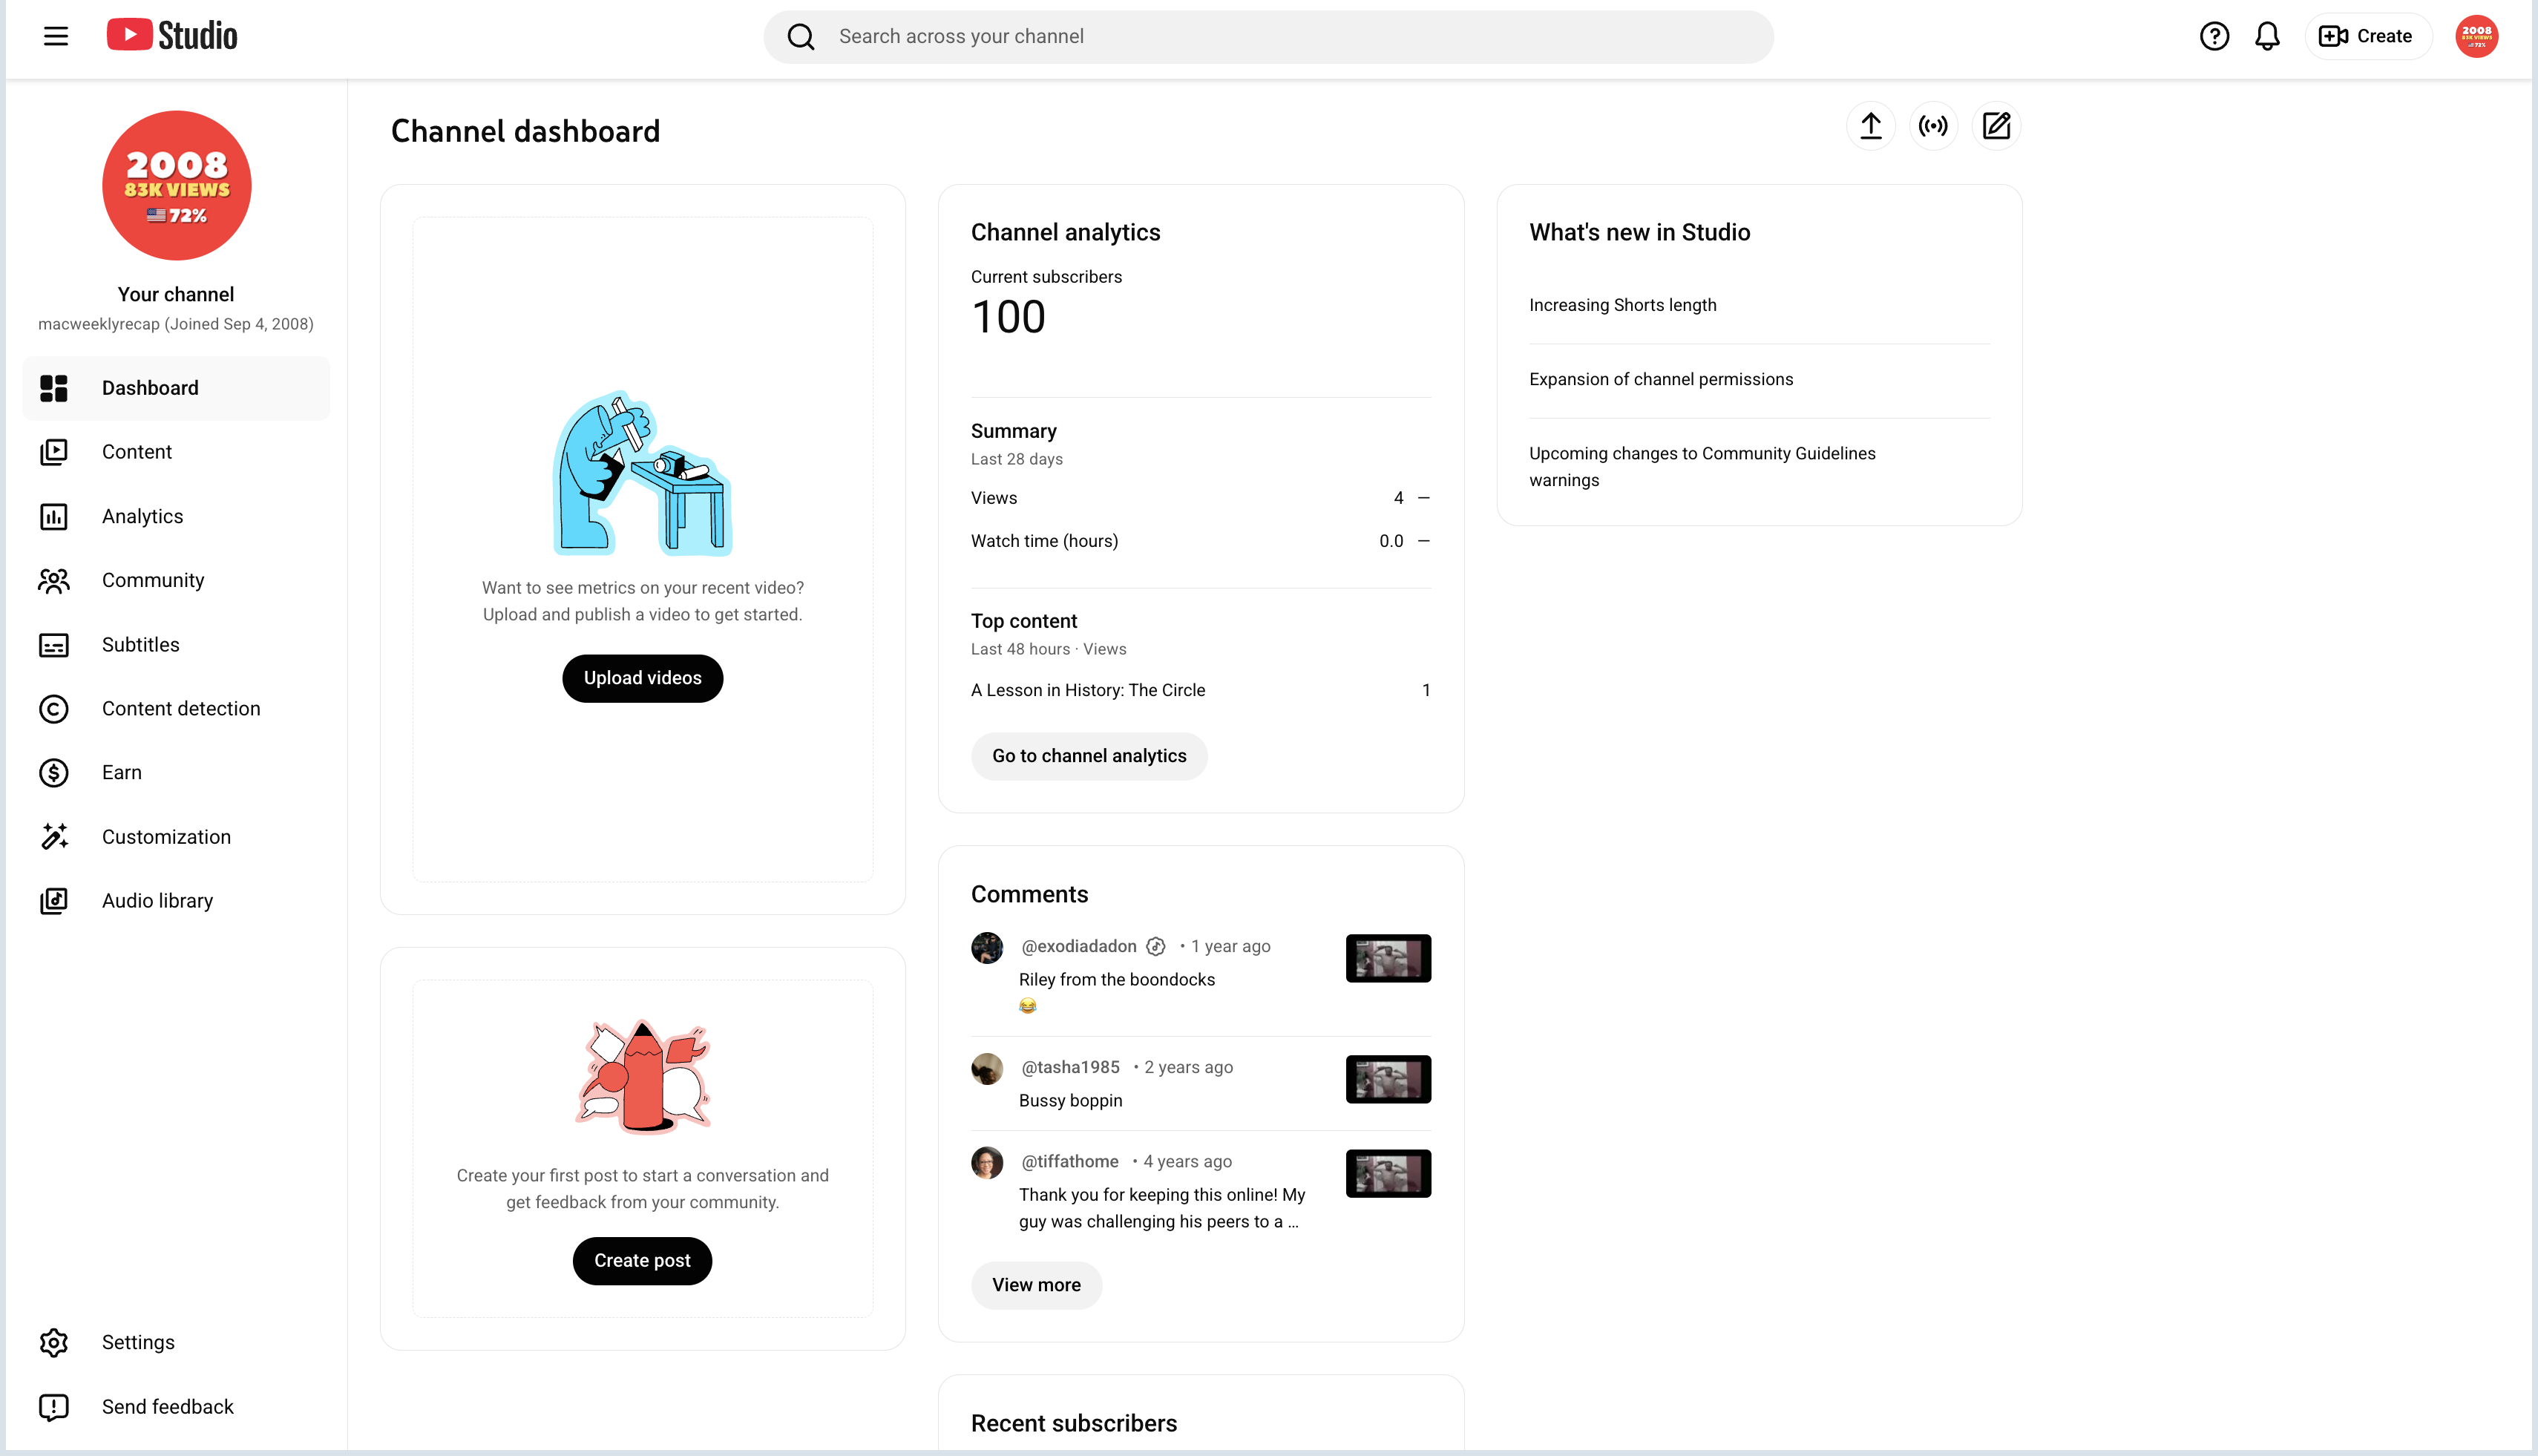
Task: Open the Earn menu item
Action: click(176, 773)
